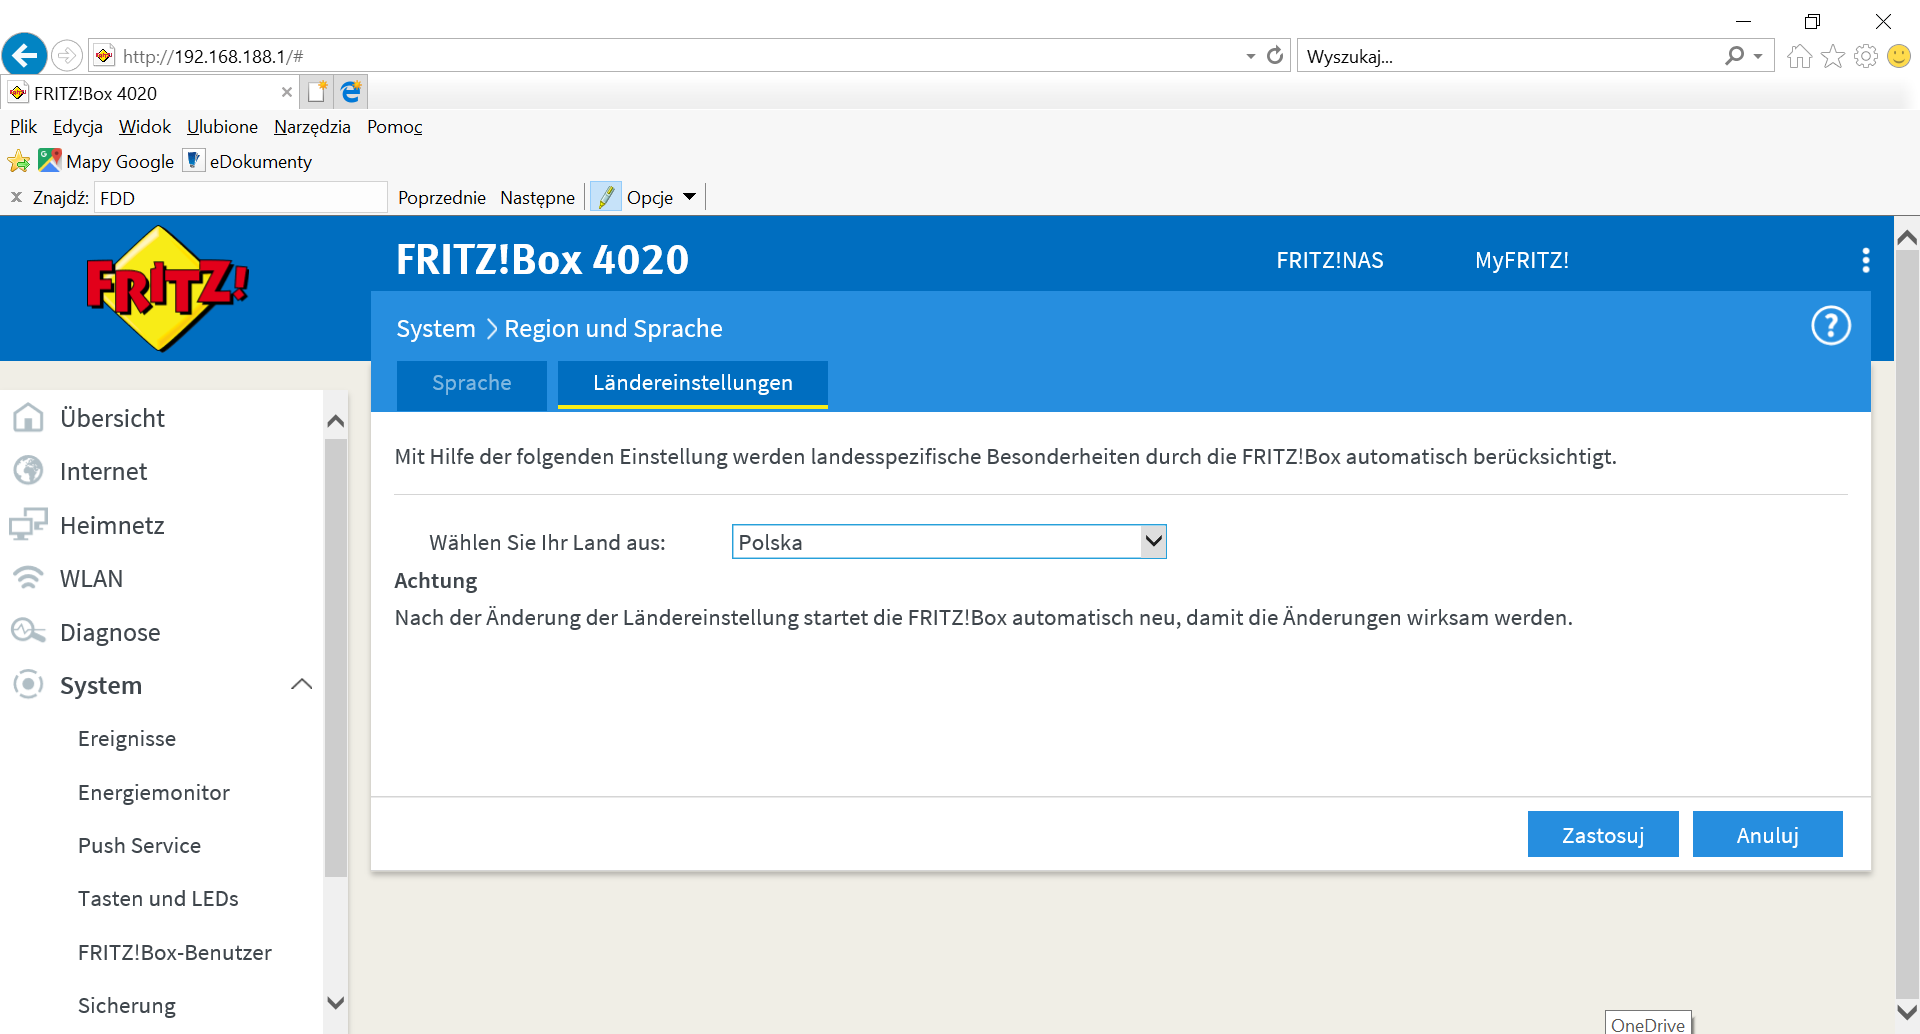
Task: Open WLAN in the sidebar
Action: [91, 579]
